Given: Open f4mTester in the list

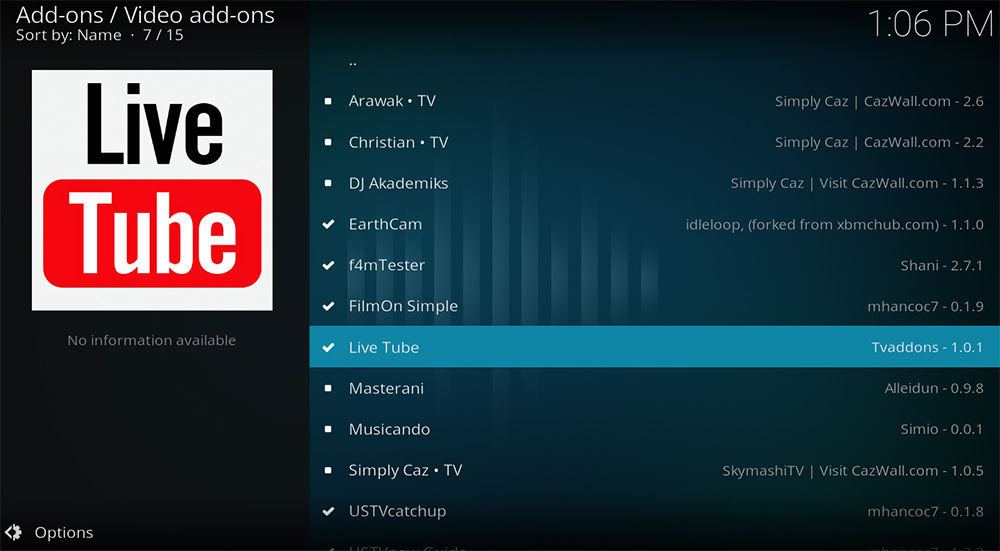Looking at the screenshot, I should (x=654, y=265).
